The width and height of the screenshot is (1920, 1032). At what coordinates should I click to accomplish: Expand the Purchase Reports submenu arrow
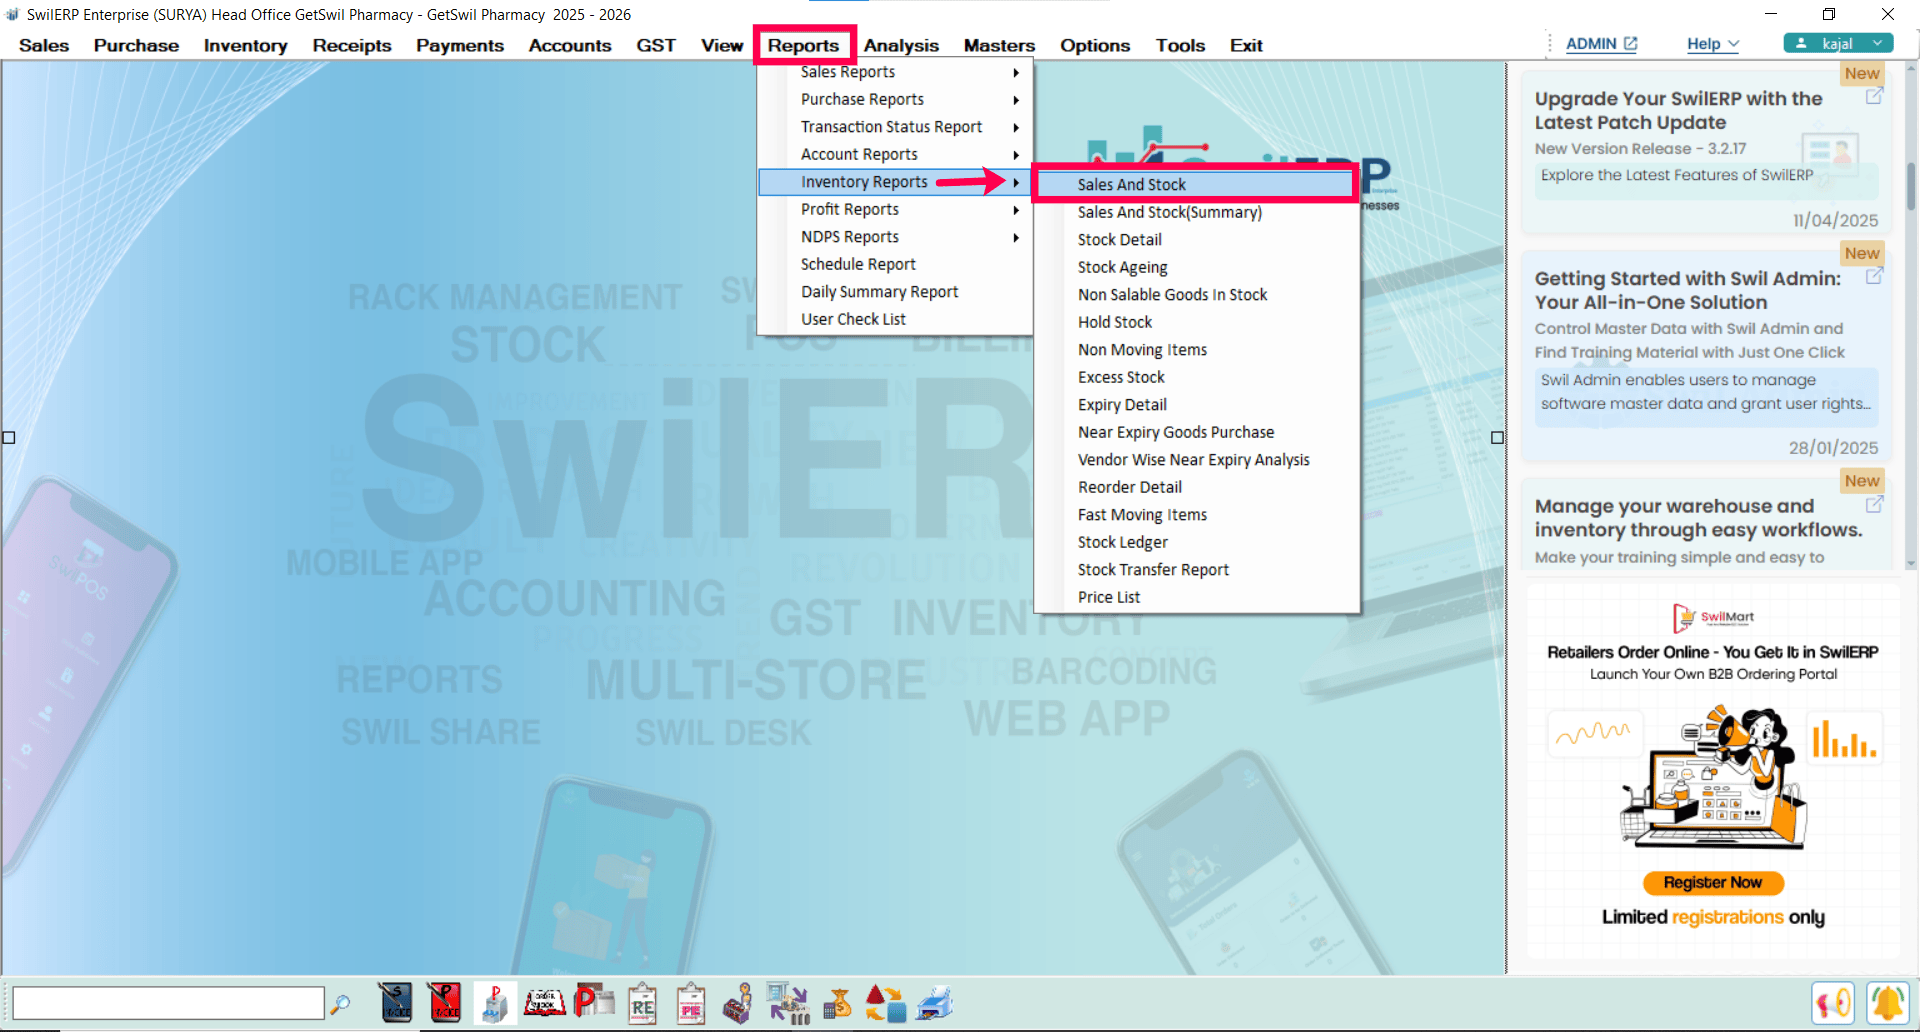click(1016, 100)
